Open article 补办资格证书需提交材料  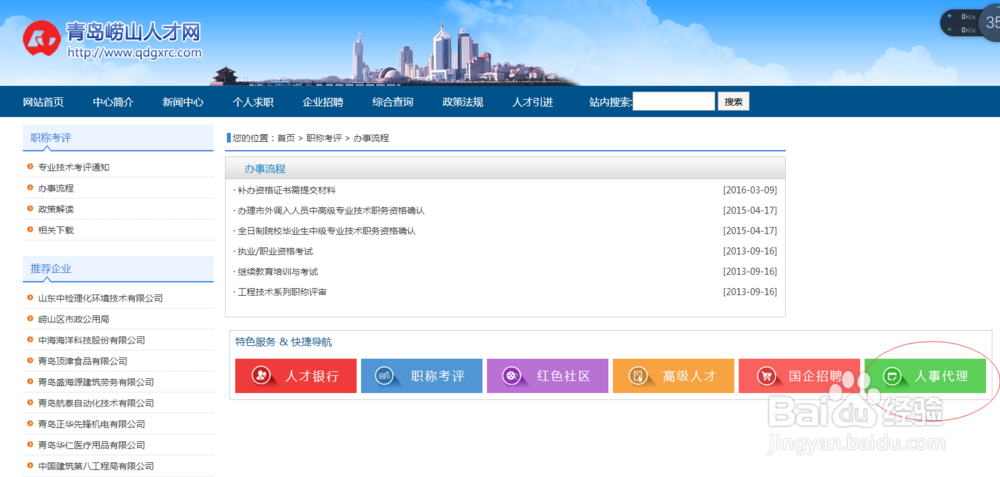286,190
